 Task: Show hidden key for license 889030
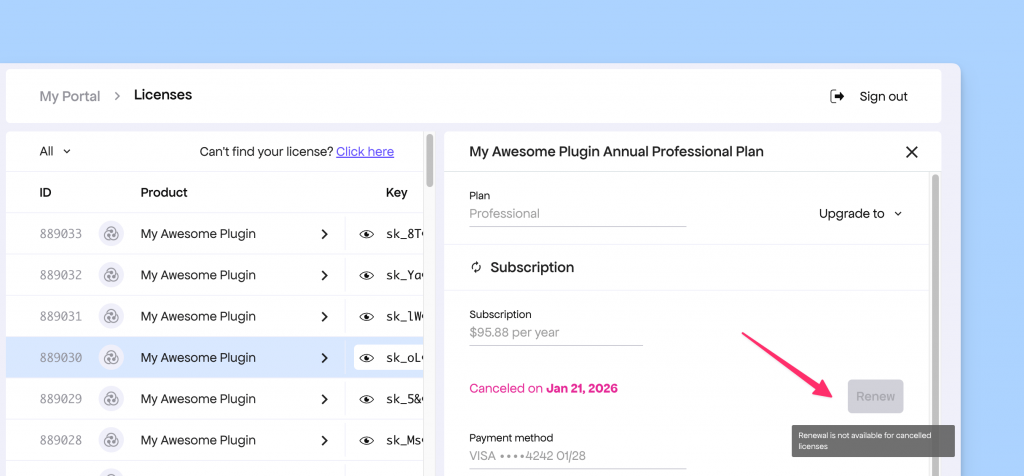(366, 358)
